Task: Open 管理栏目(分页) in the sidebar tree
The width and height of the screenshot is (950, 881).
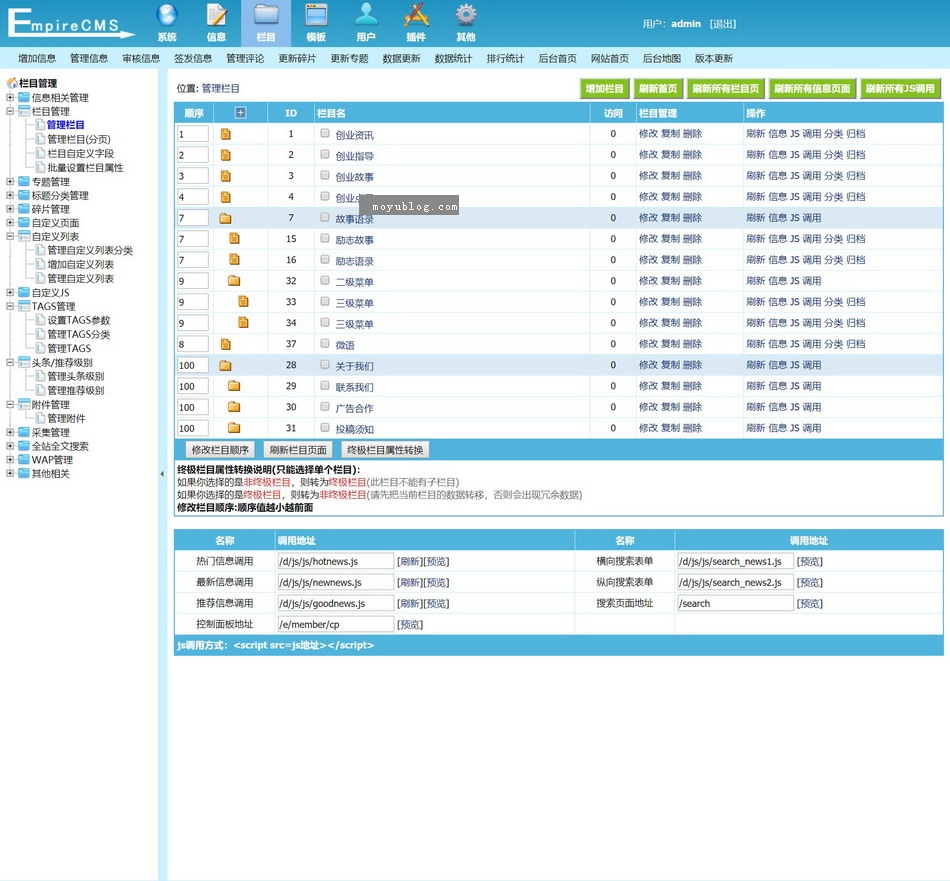Action: 79,139
